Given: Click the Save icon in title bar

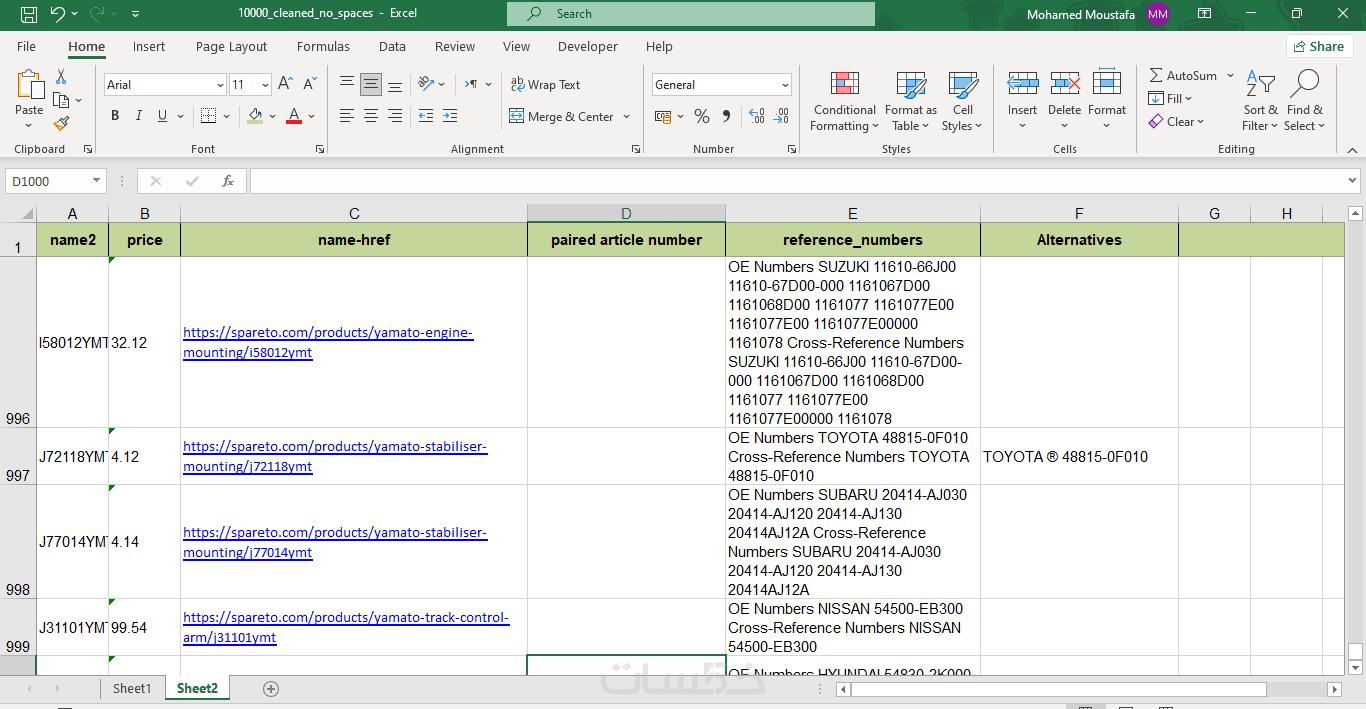Looking at the screenshot, I should tap(29, 14).
